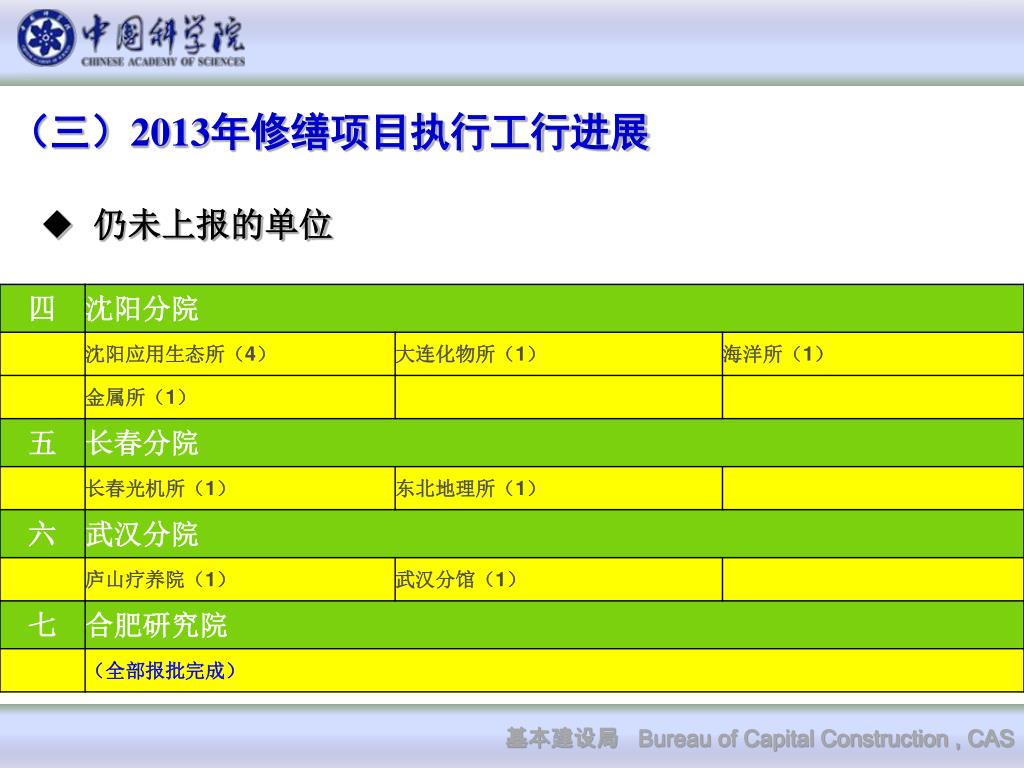Viewport: 1024px width, 768px height.
Task: Click the Chinese Academy of Sciences logo emblem
Action: [45, 38]
